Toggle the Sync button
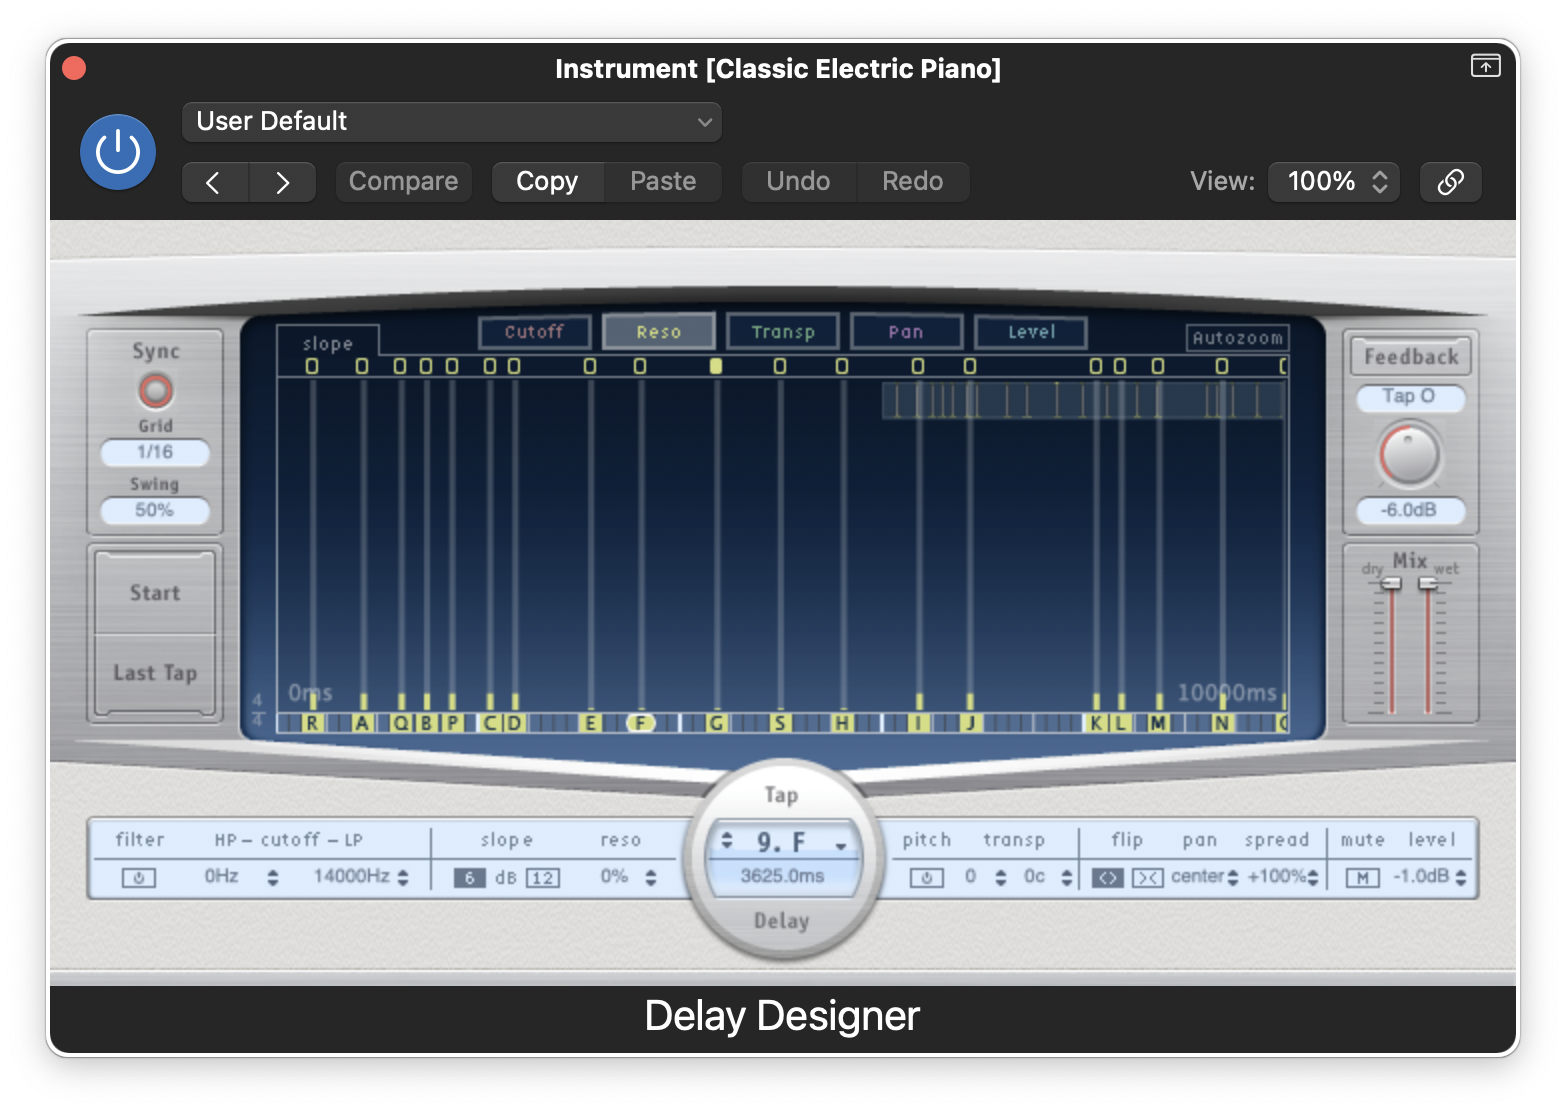 [155, 390]
